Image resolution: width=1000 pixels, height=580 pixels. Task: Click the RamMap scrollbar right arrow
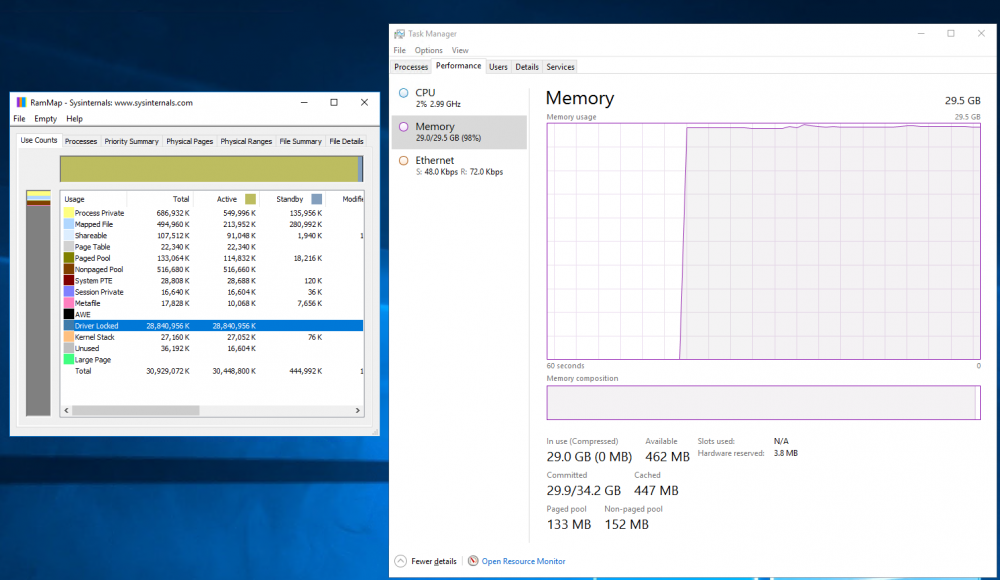(358, 410)
